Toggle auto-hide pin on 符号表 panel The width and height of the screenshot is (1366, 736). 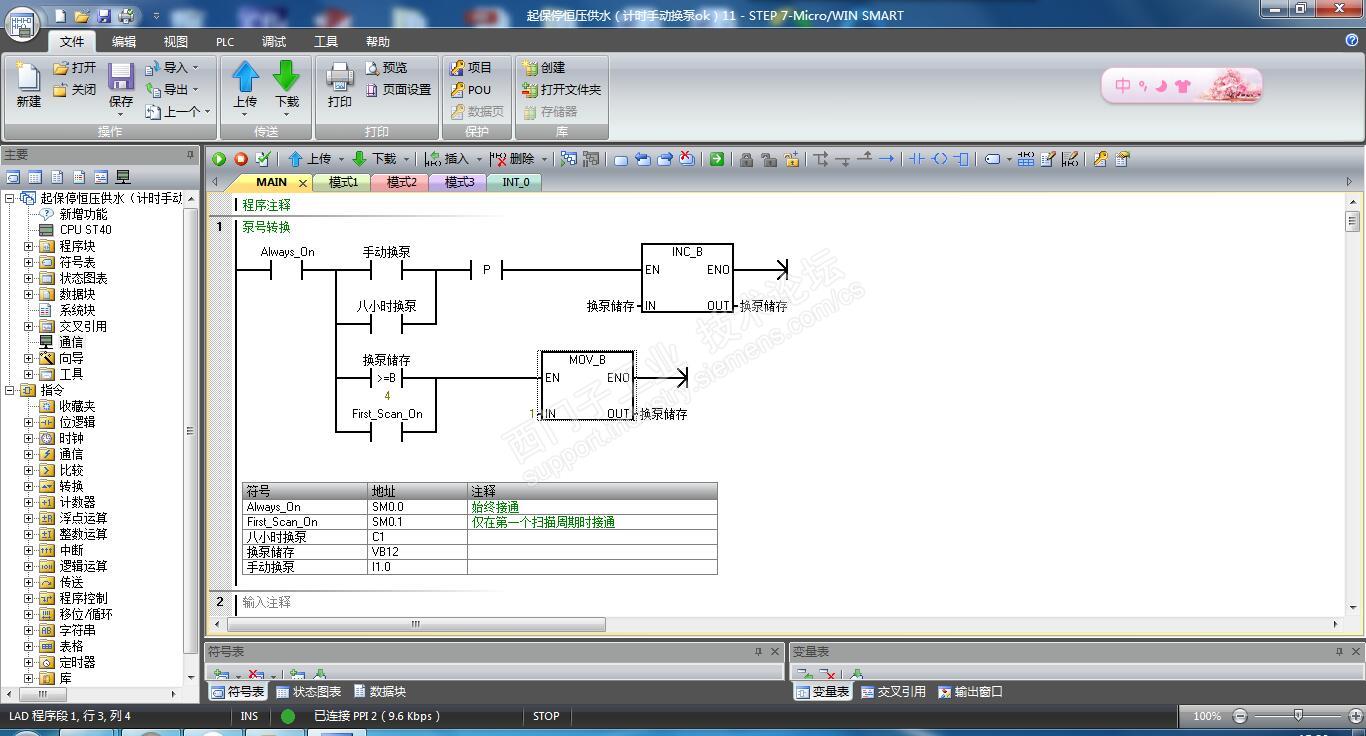758,652
